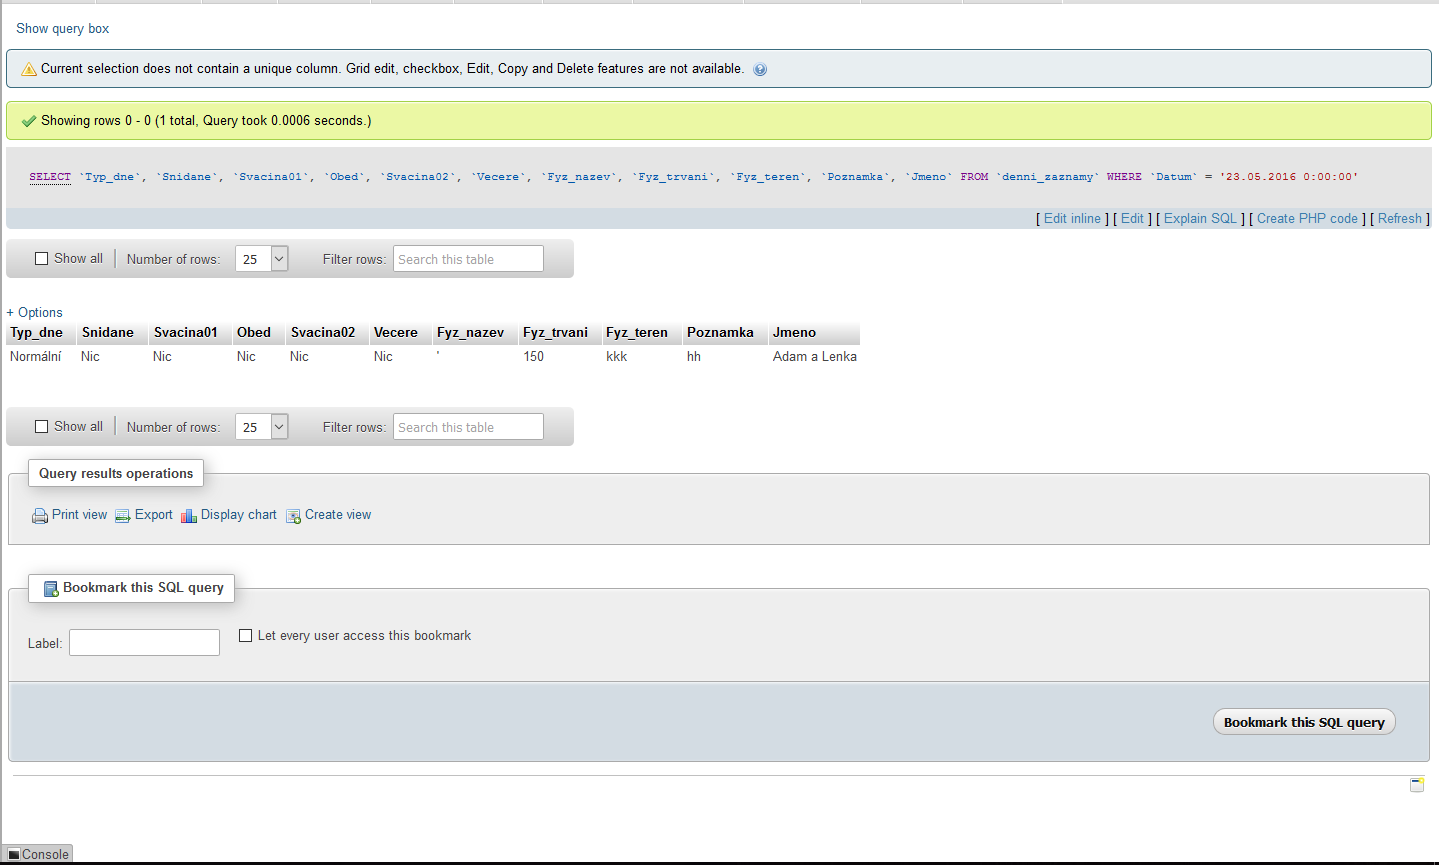Tick the bottom Show all checkbox
This screenshot has height=865, width=1439.
[x=42, y=427]
